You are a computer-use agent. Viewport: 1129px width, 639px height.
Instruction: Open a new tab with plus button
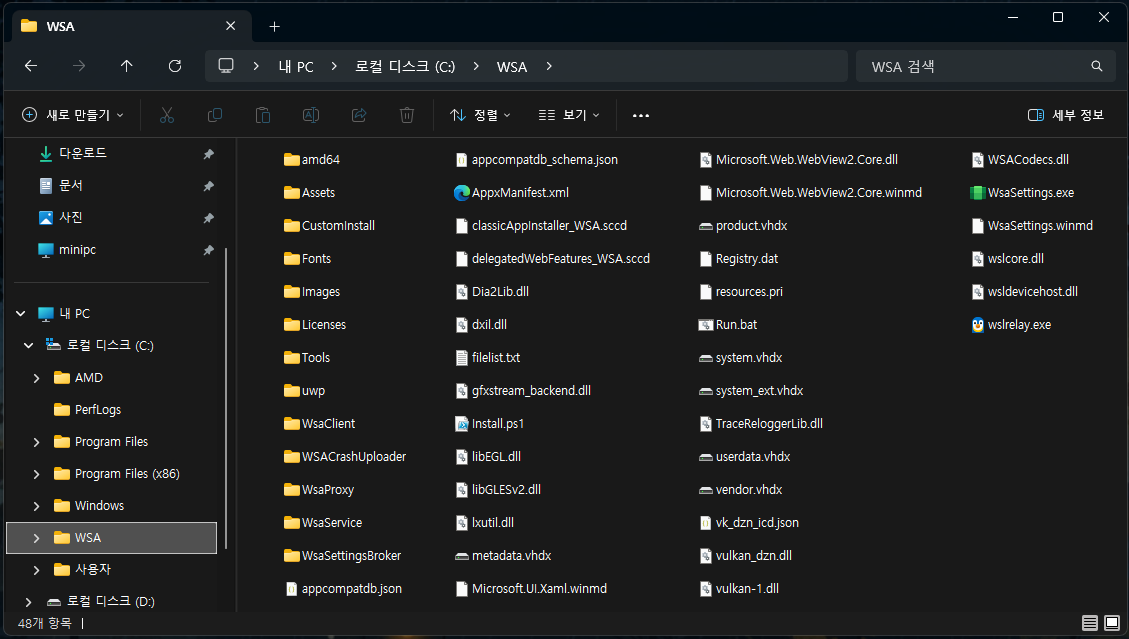point(275,26)
